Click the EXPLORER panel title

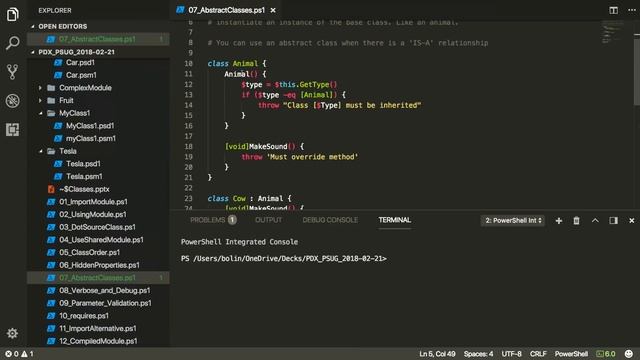(x=55, y=10)
